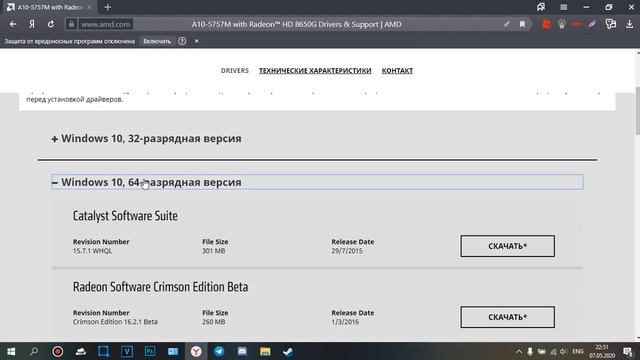Open the red extension icon in toolbar
Image resolution: width=640 pixels, height=360 pixels.
click(546, 24)
